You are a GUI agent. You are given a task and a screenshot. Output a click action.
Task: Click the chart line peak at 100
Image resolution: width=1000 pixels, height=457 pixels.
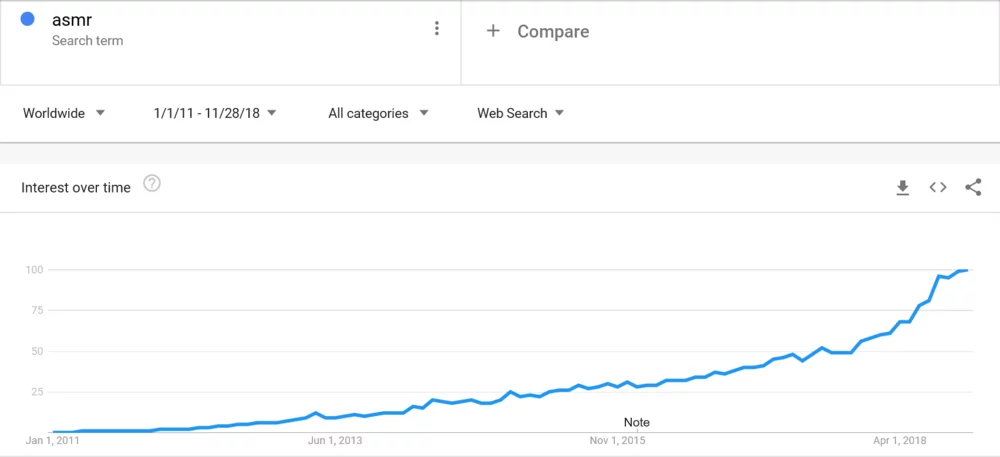point(966,270)
